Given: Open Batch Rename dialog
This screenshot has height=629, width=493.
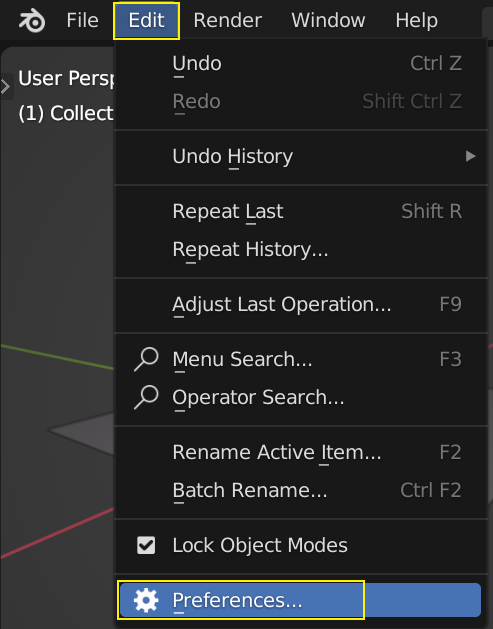Looking at the screenshot, I should 301,490.
